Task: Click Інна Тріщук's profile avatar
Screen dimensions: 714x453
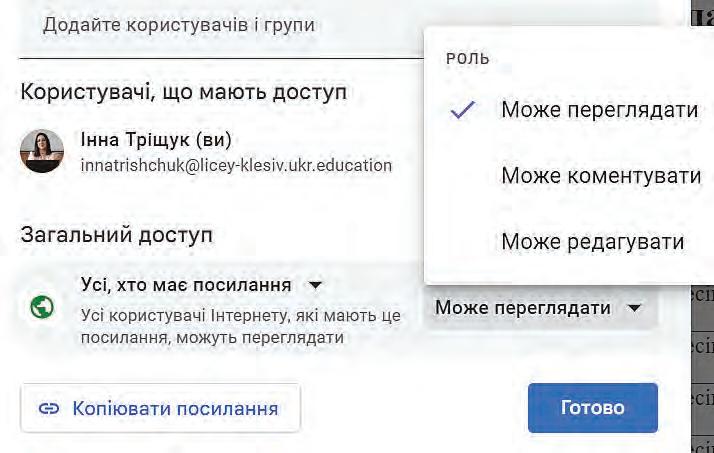Action: (42, 151)
